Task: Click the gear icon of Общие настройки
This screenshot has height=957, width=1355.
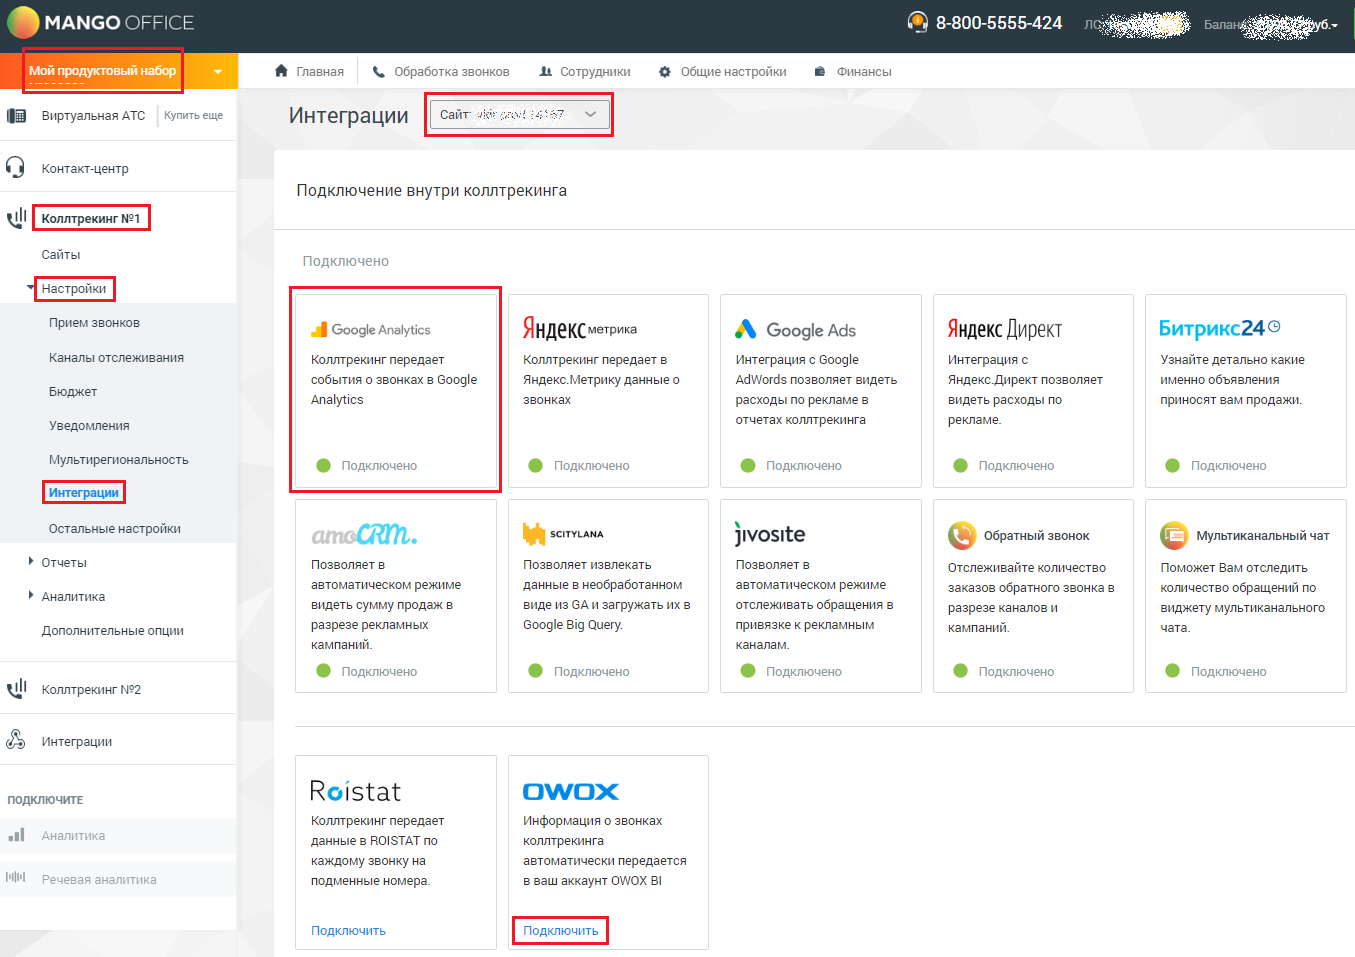Action: [x=665, y=72]
